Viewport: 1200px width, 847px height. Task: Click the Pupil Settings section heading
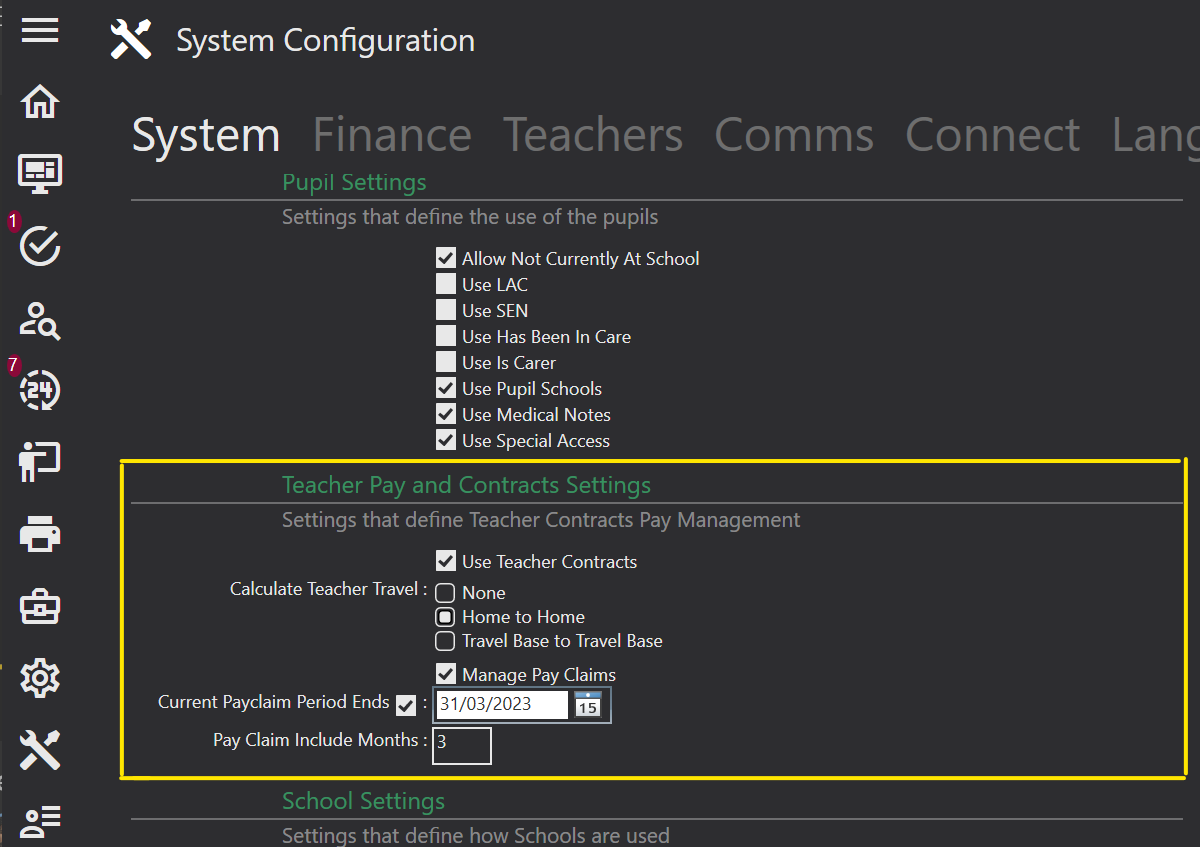tap(354, 182)
